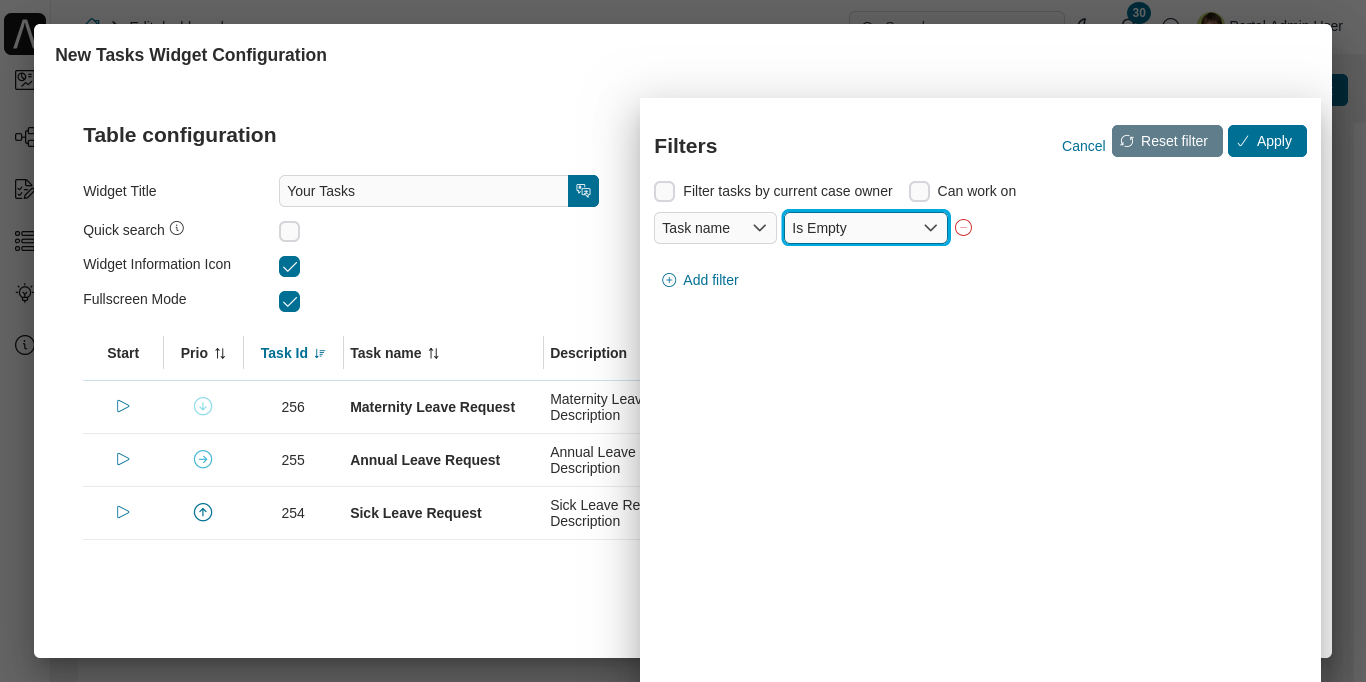Click the info icon in the left sidebar
The image size is (1366, 682).
point(25,345)
